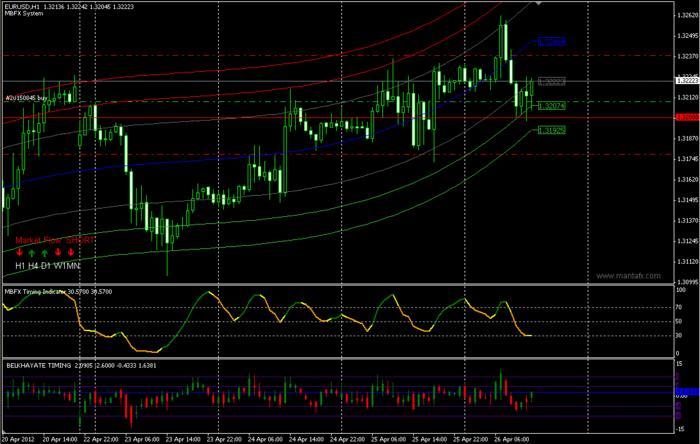The width and height of the screenshot is (700, 444).
Task: Click the green 1.31928 price tag
Action: coord(552,130)
